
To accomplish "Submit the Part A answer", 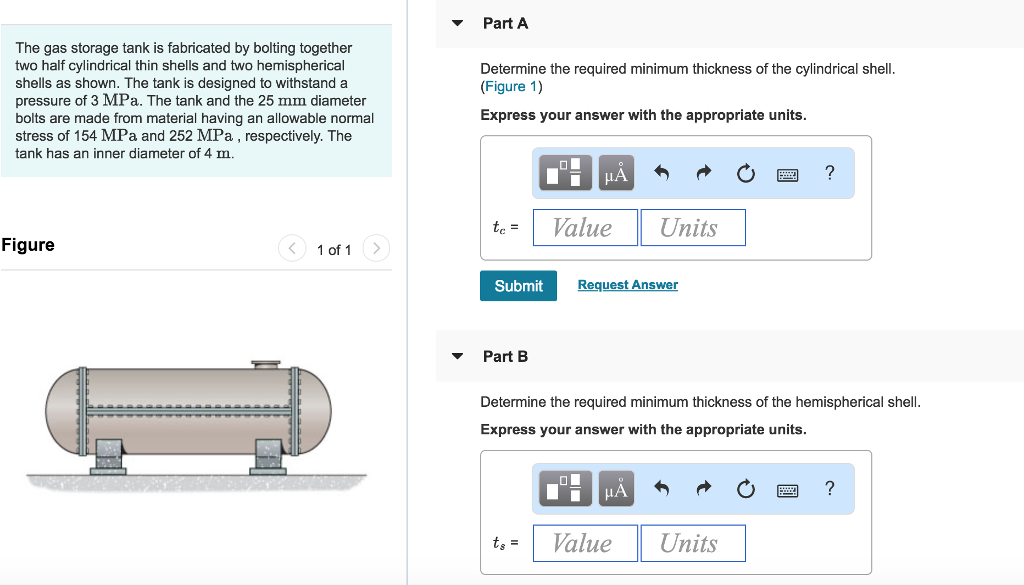I will 518,285.
